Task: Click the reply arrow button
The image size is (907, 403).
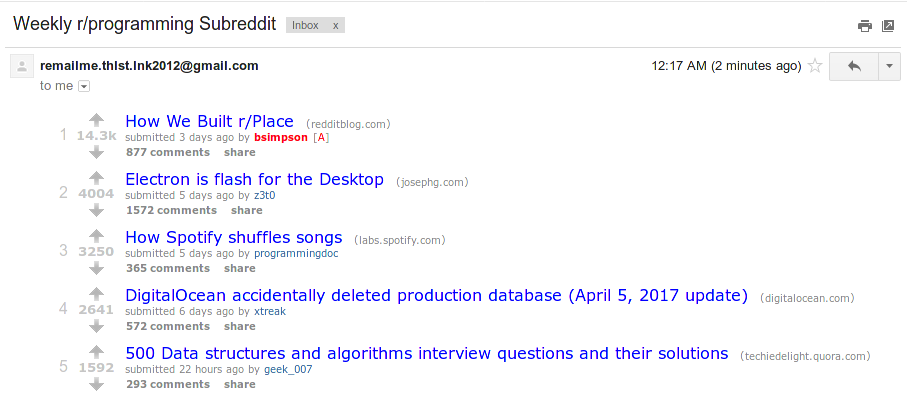Action: point(854,66)
